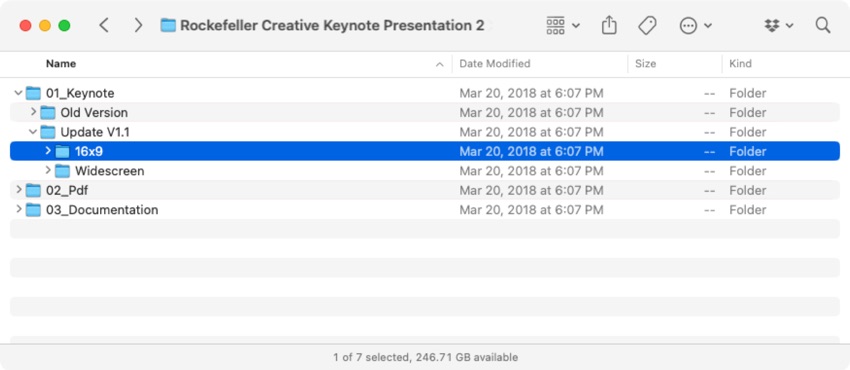Sort by the Date Modified column header
The image size is (850, 370).
[x=495, y=63]
